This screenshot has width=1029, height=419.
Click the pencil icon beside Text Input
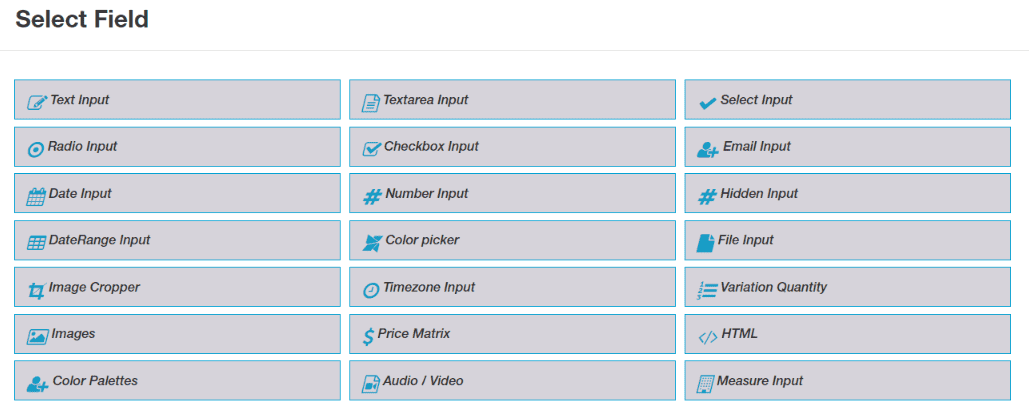pos(37,101)
